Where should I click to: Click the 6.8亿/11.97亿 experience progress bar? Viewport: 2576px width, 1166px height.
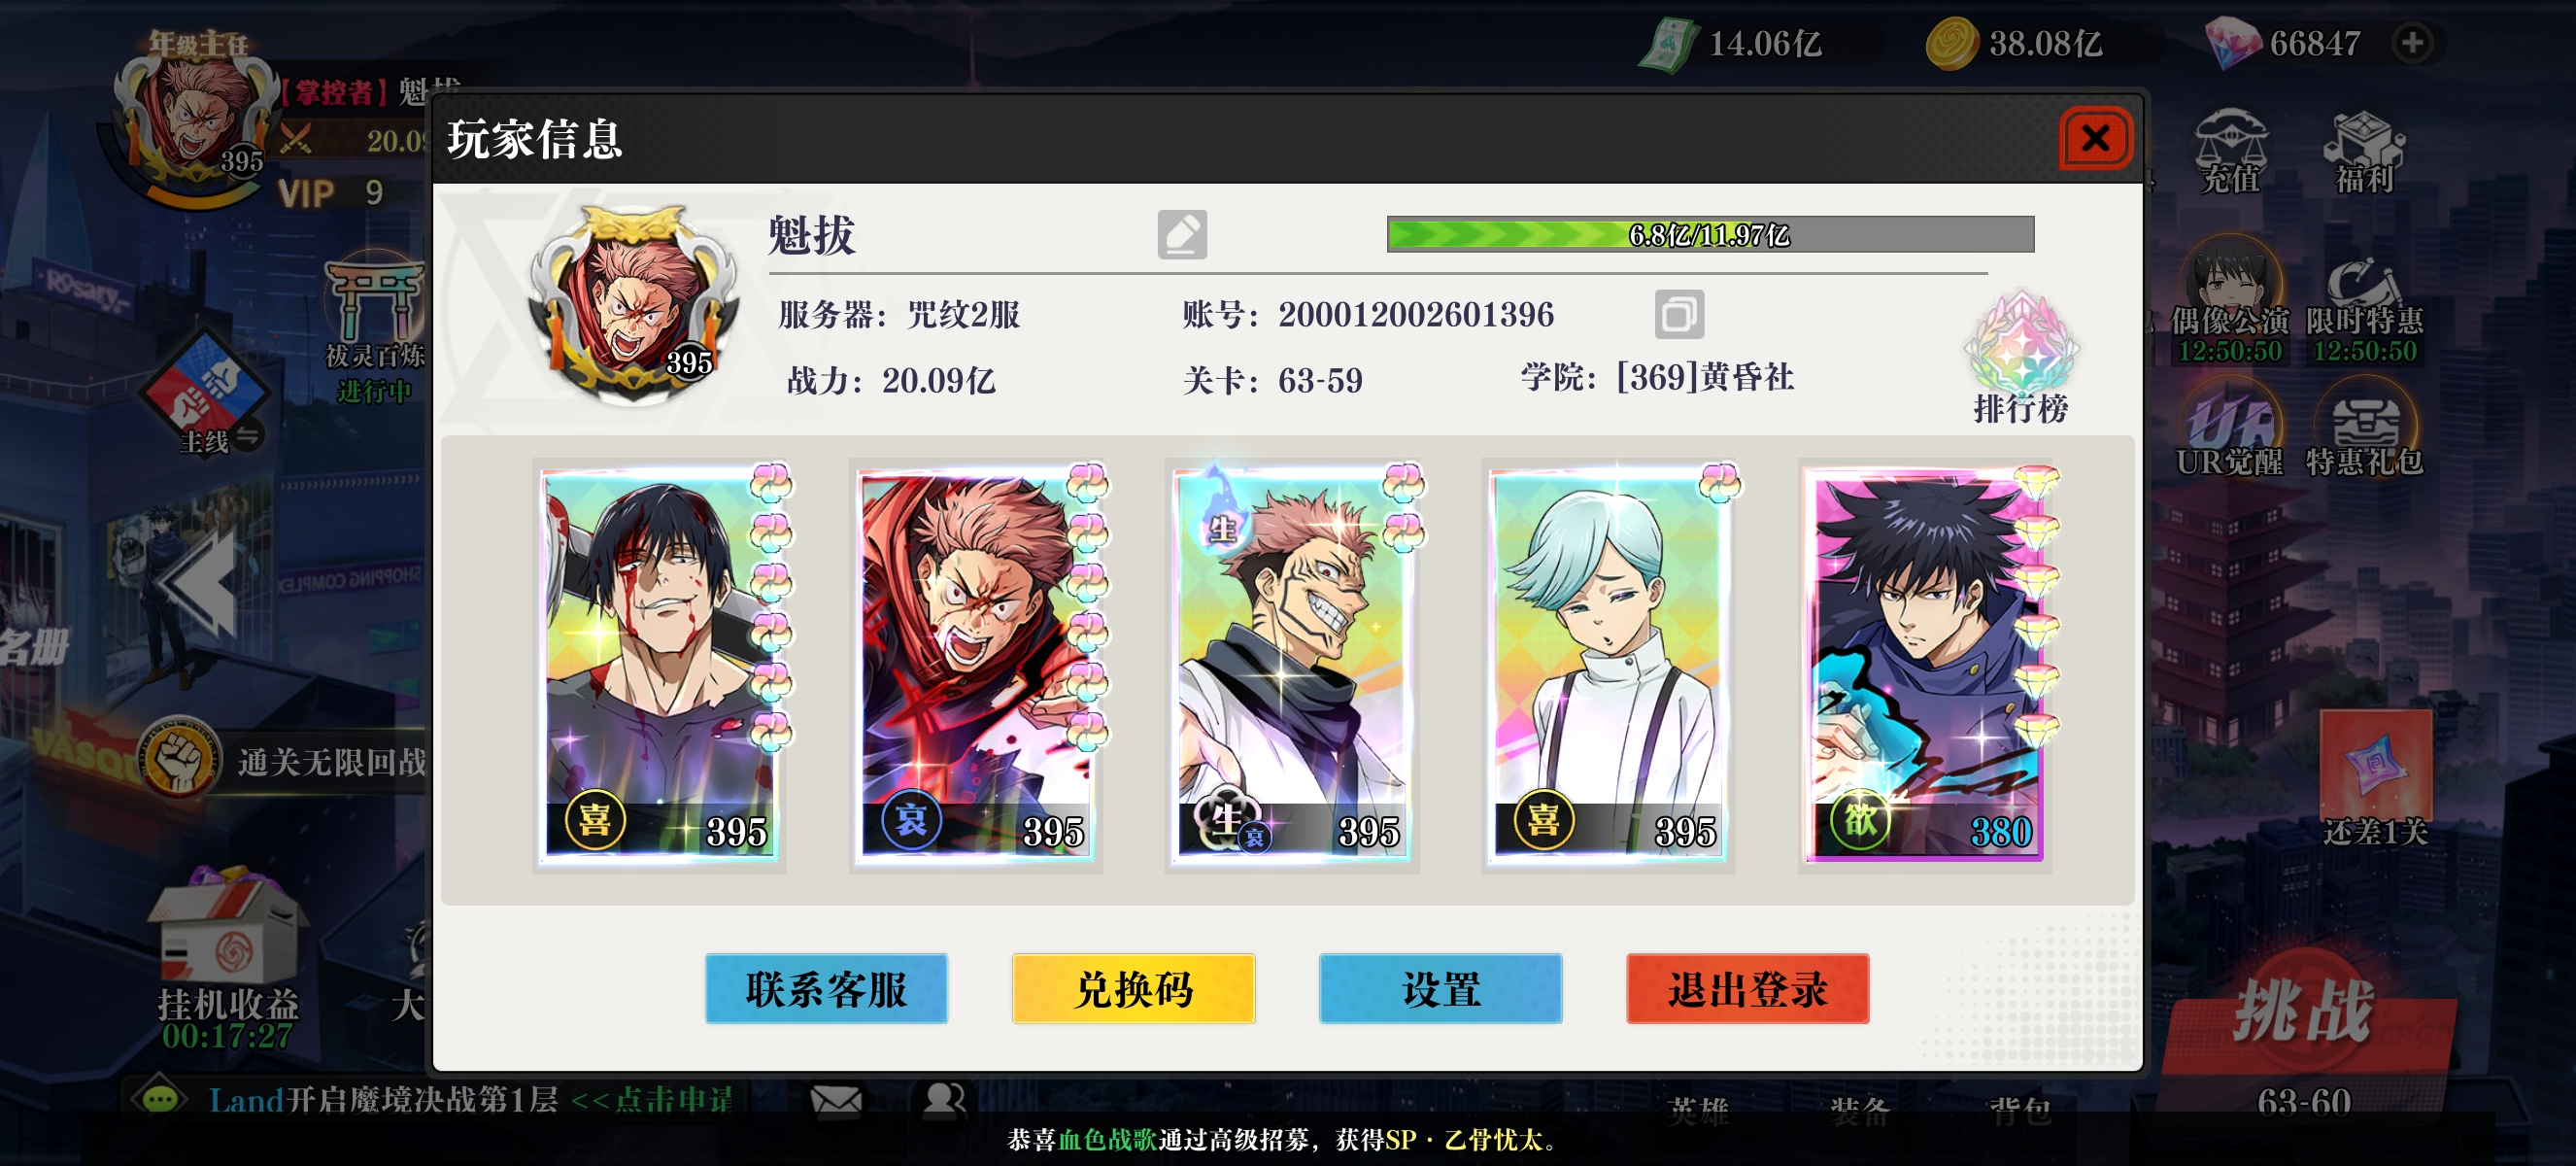tap(1710, 234)
